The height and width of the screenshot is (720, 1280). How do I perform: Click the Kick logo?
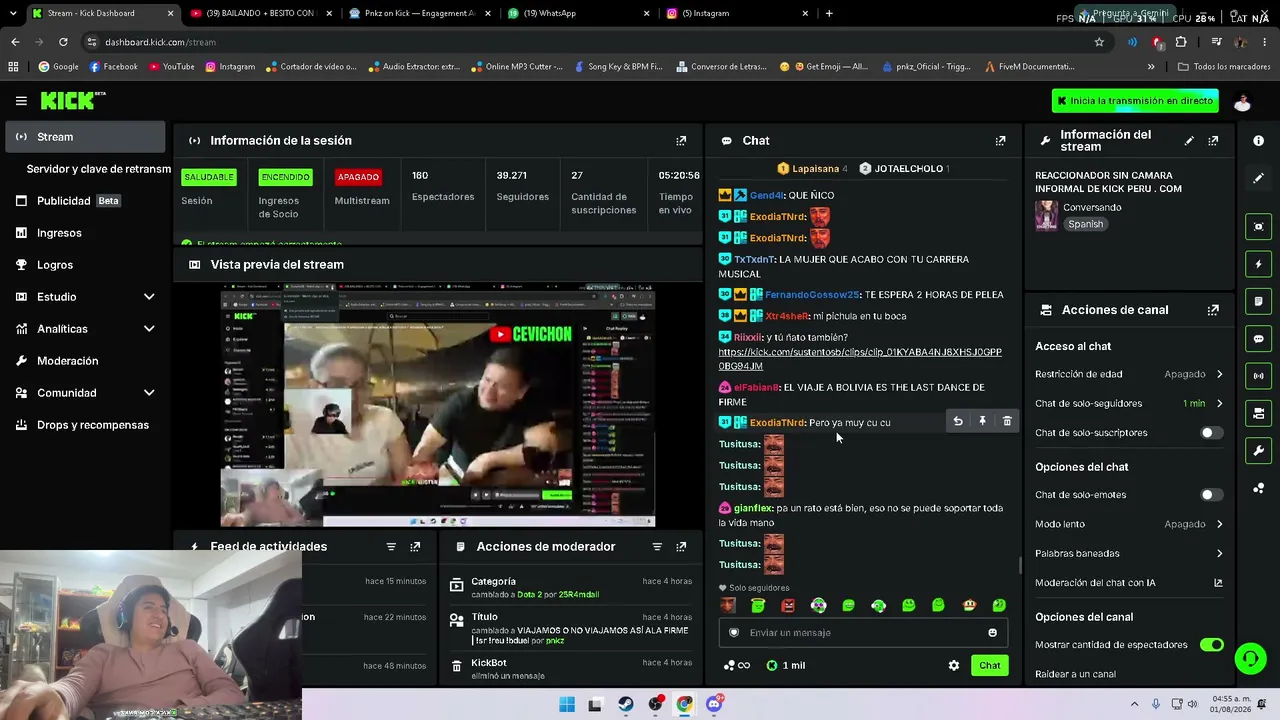73,100
